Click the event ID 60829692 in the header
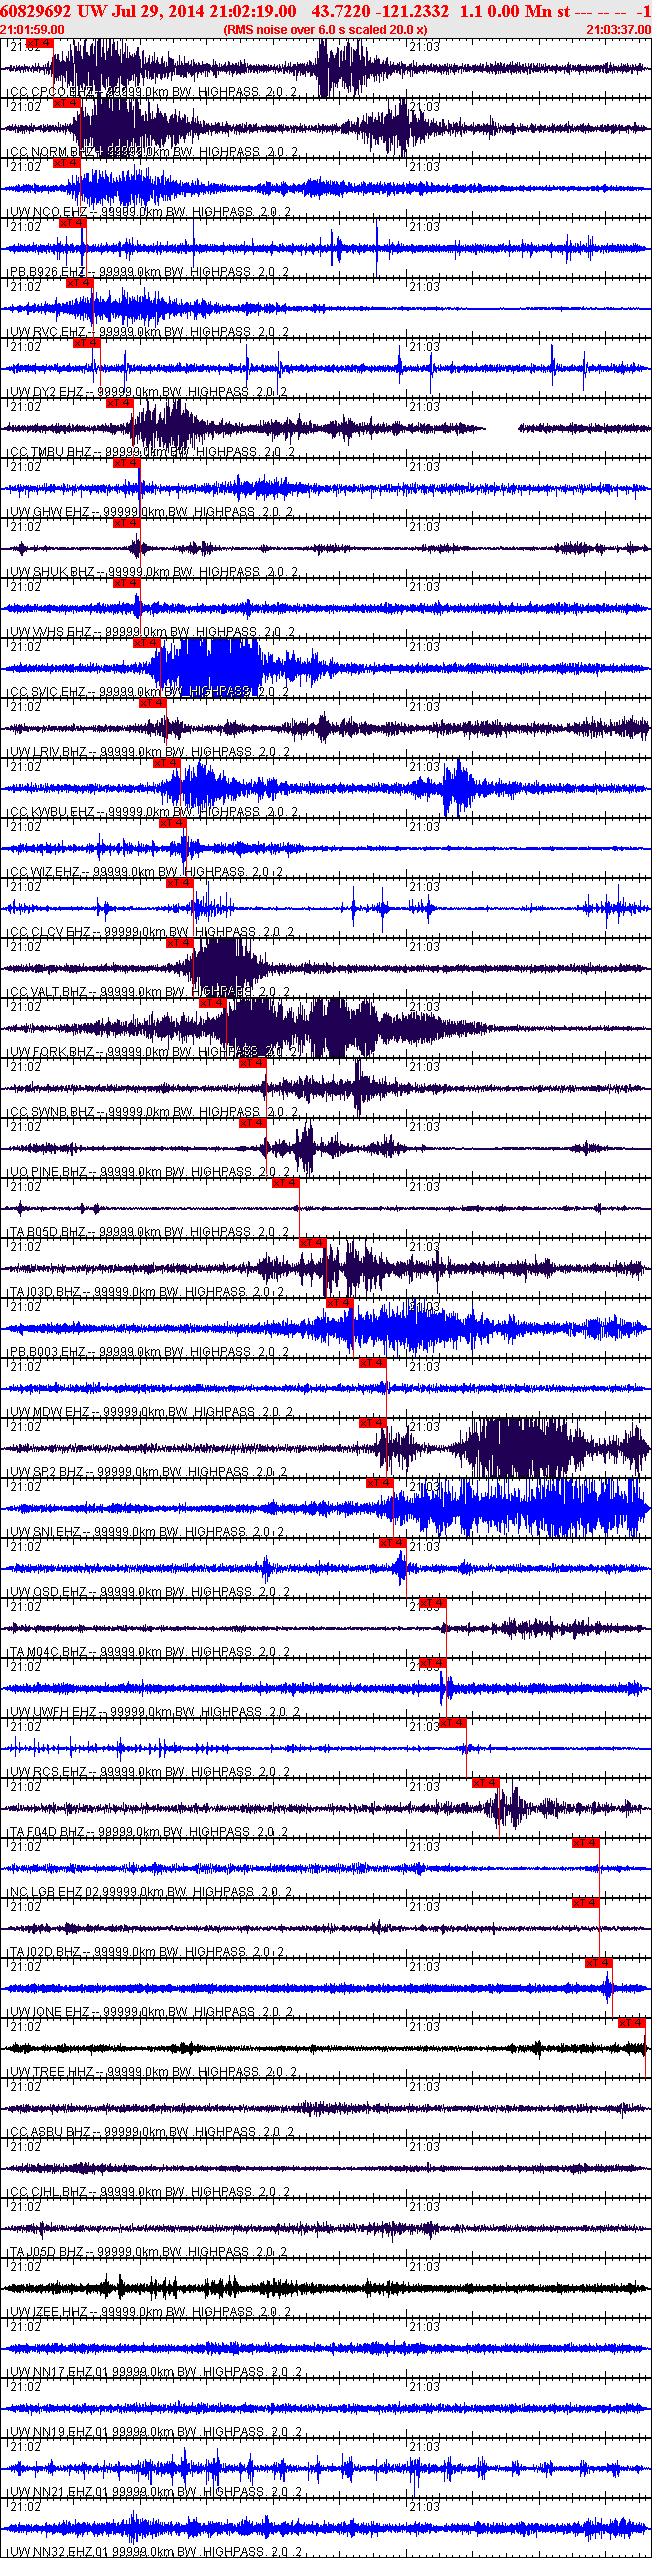 tap(36, 11)
